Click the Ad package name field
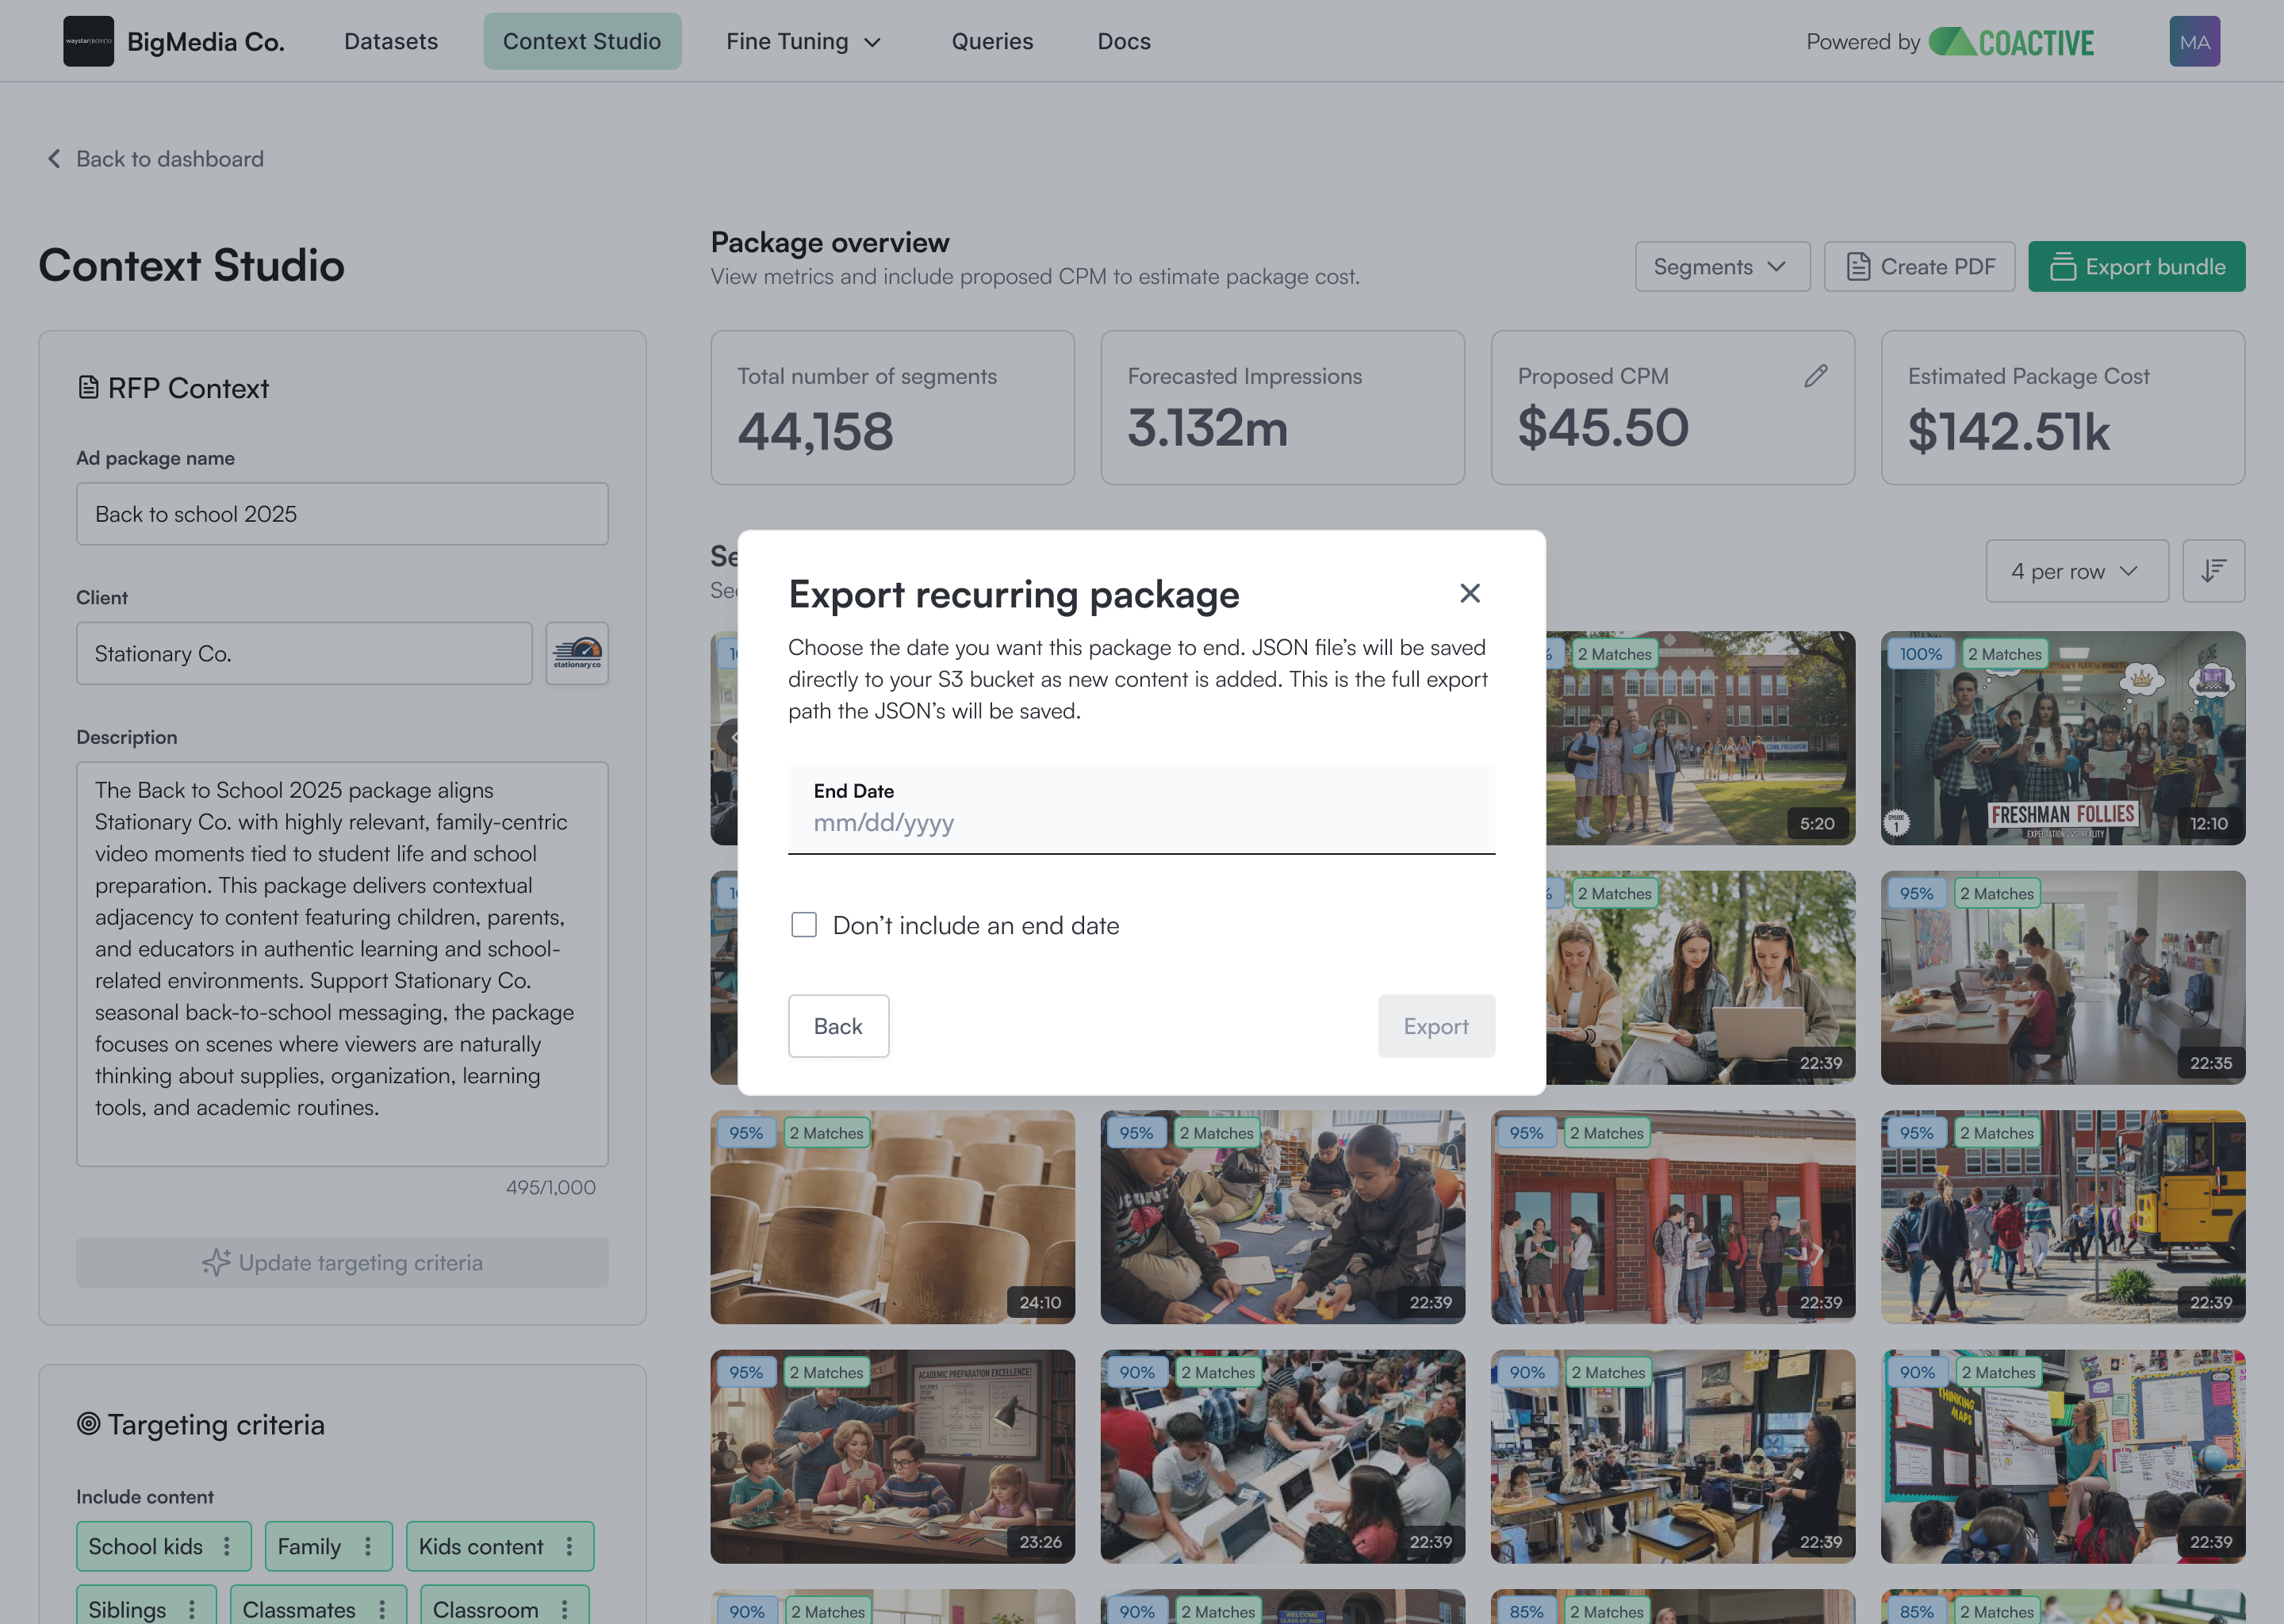The image size is (2284, 1624). point(342,514)
